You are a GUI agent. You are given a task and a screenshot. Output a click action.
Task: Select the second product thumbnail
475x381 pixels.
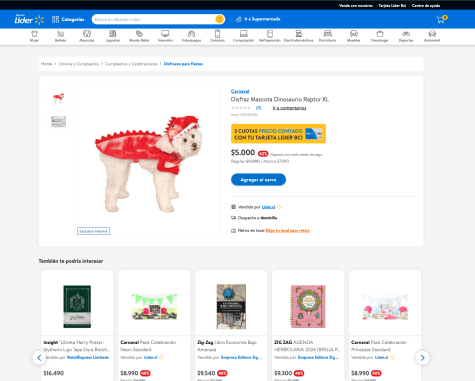[58, 122]
